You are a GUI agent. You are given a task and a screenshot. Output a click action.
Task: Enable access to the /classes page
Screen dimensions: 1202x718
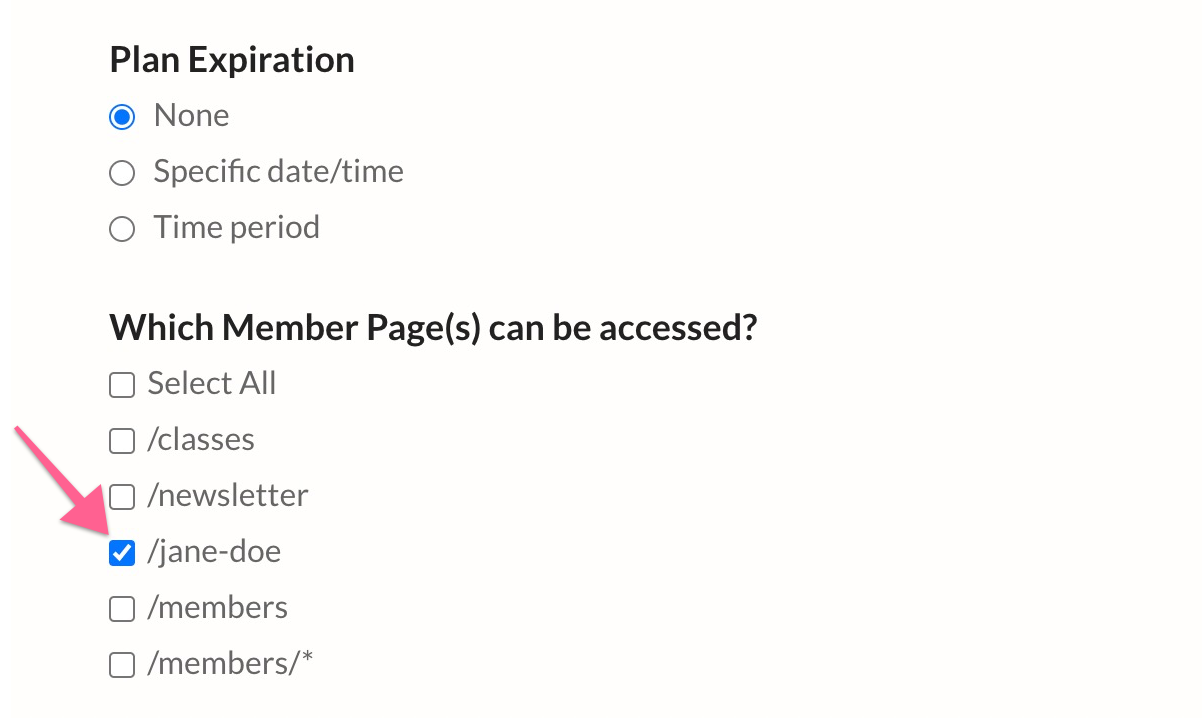pyautogui.click(x=121, y=440)
